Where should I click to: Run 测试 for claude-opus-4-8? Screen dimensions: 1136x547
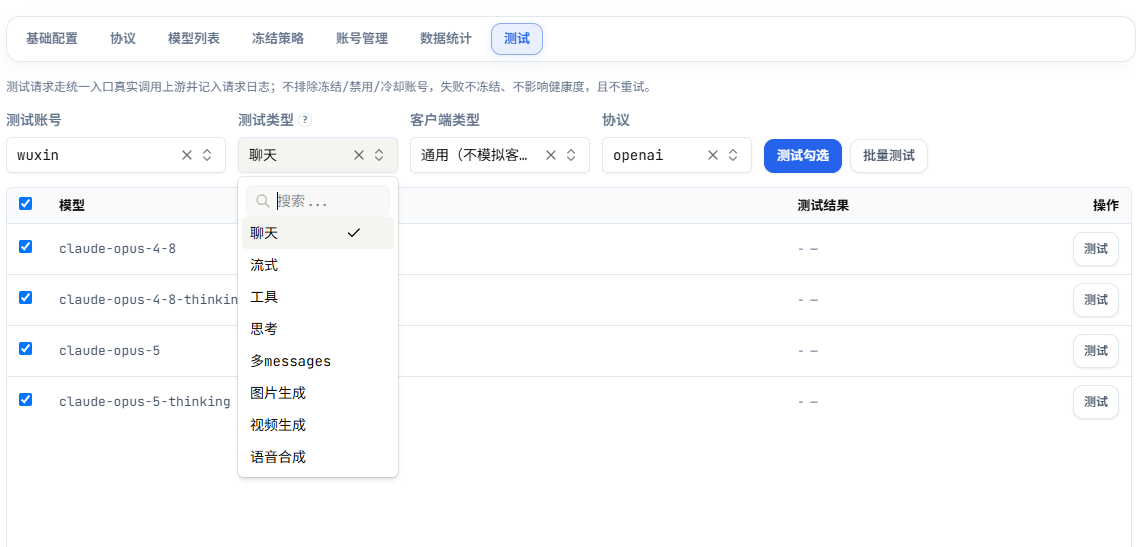[x=1096, y=249]
